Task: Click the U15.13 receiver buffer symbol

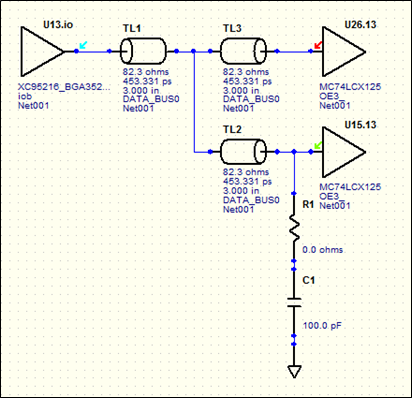Action: pos(343,152)
